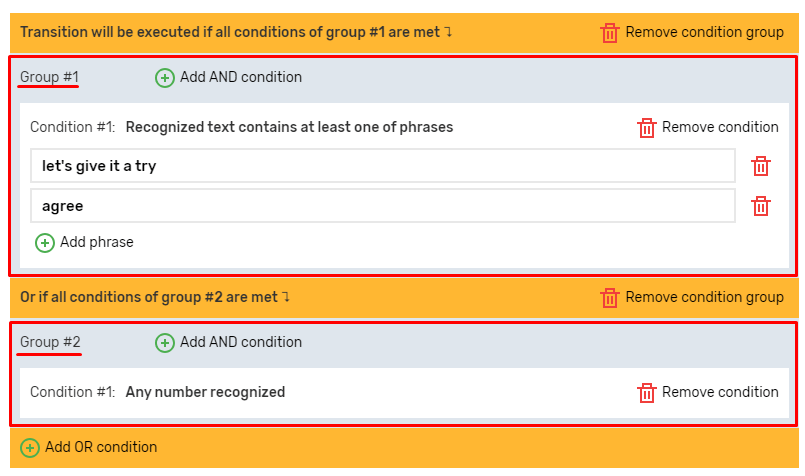The image size is (805, 476).
Task: Focus the 'agree' phrase input field
Action: [x=383, y=206]
